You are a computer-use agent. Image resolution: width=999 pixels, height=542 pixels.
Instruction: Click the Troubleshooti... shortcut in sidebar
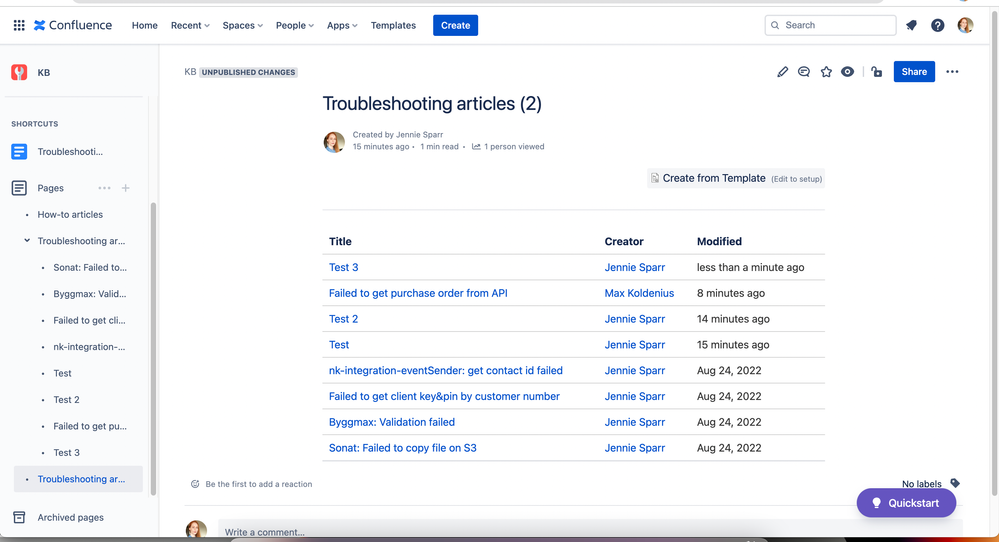click(70, 152)
